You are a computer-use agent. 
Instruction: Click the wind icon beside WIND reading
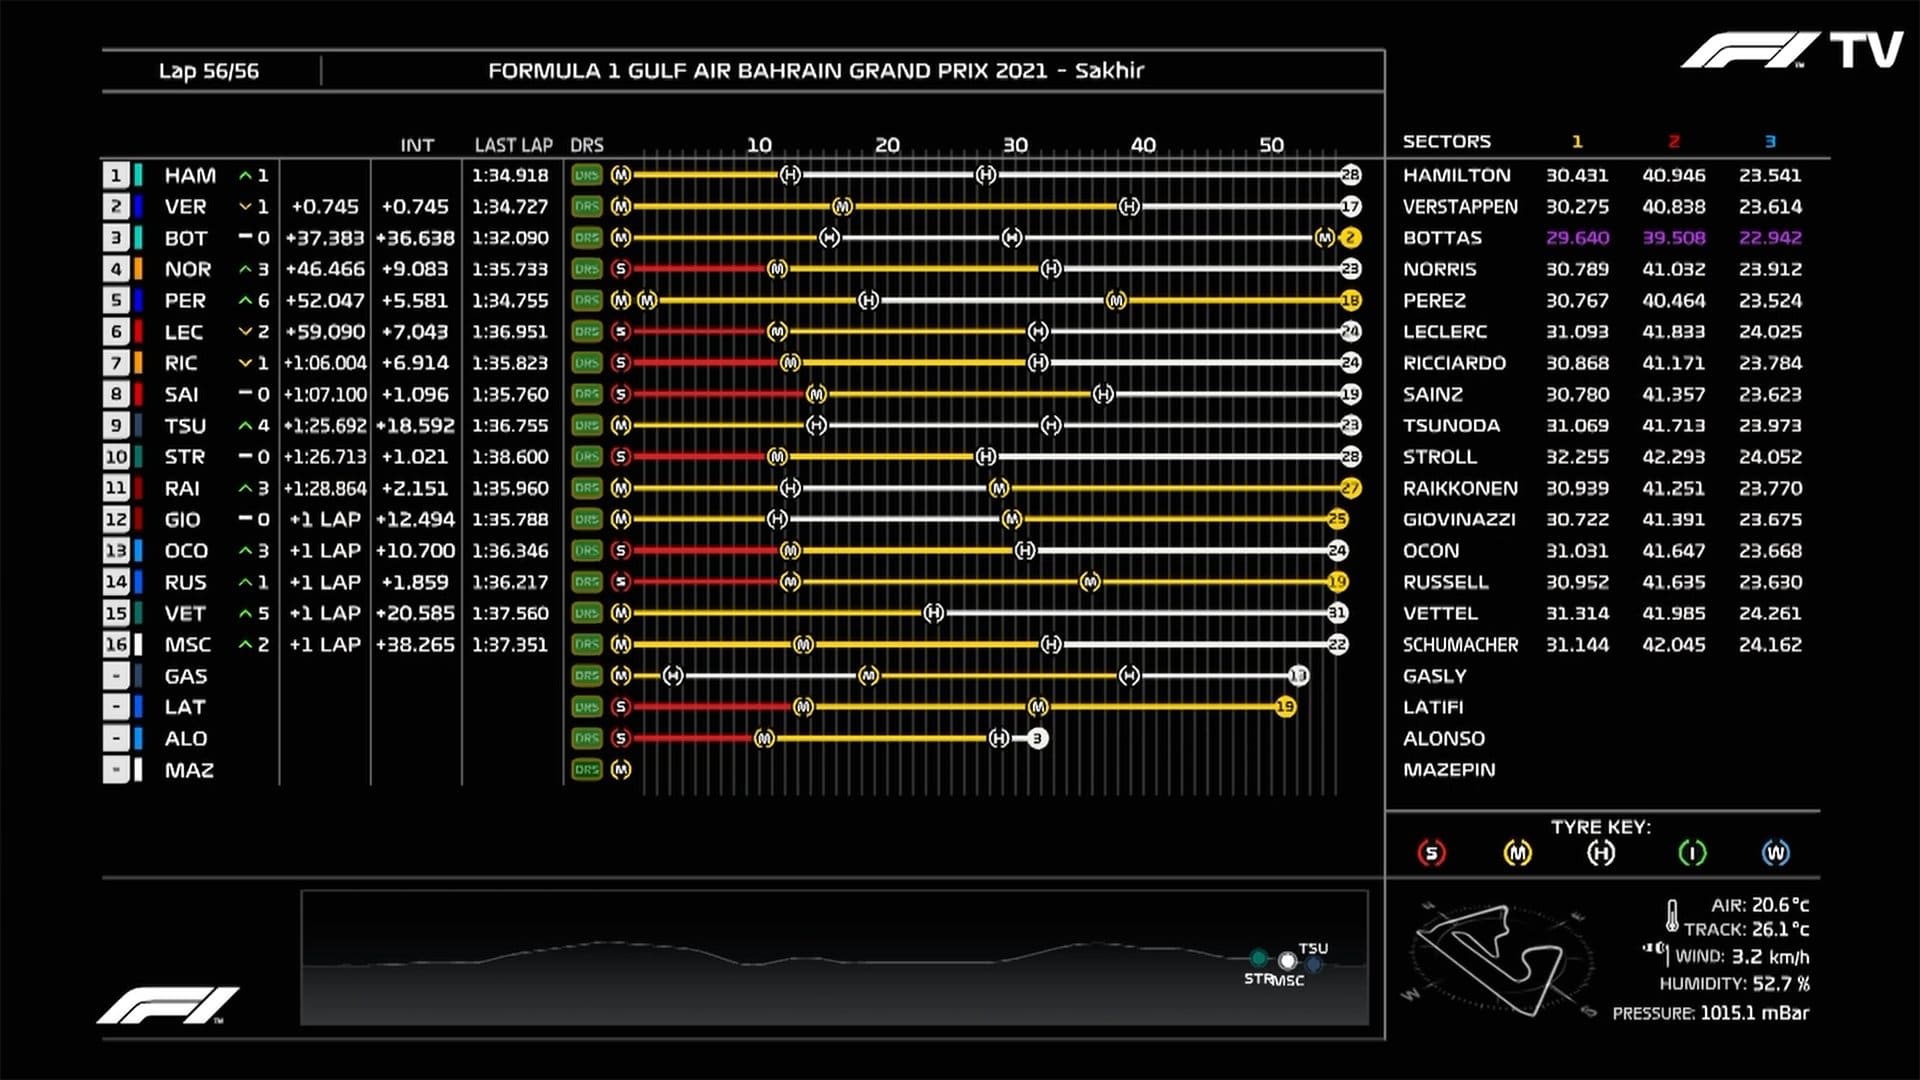[1656, 950]
